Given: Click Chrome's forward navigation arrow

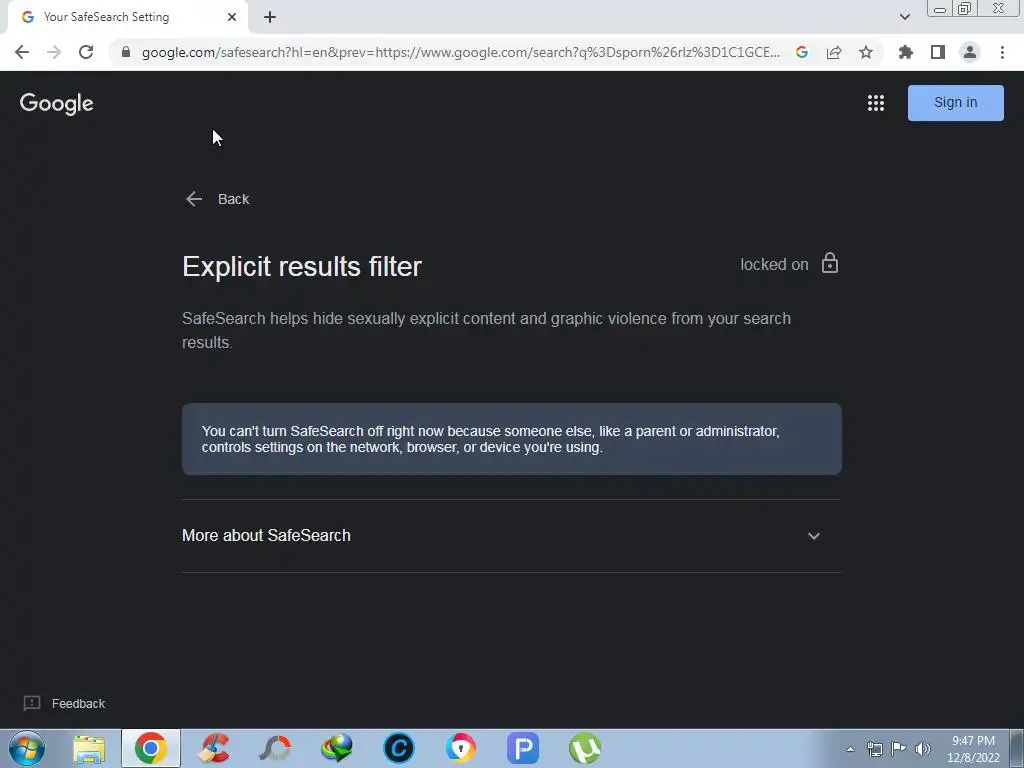Looking at the screenshot, I should click(x=54, y=52).
